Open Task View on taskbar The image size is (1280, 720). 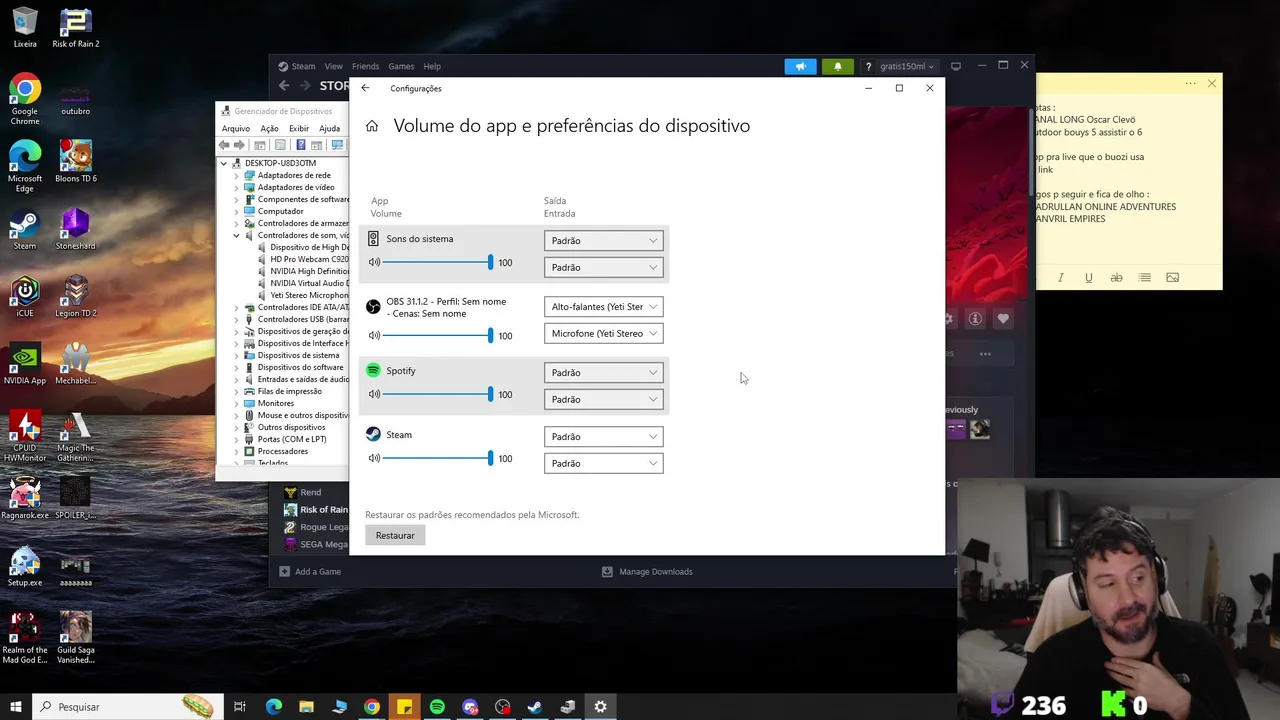tap(240, 707)
